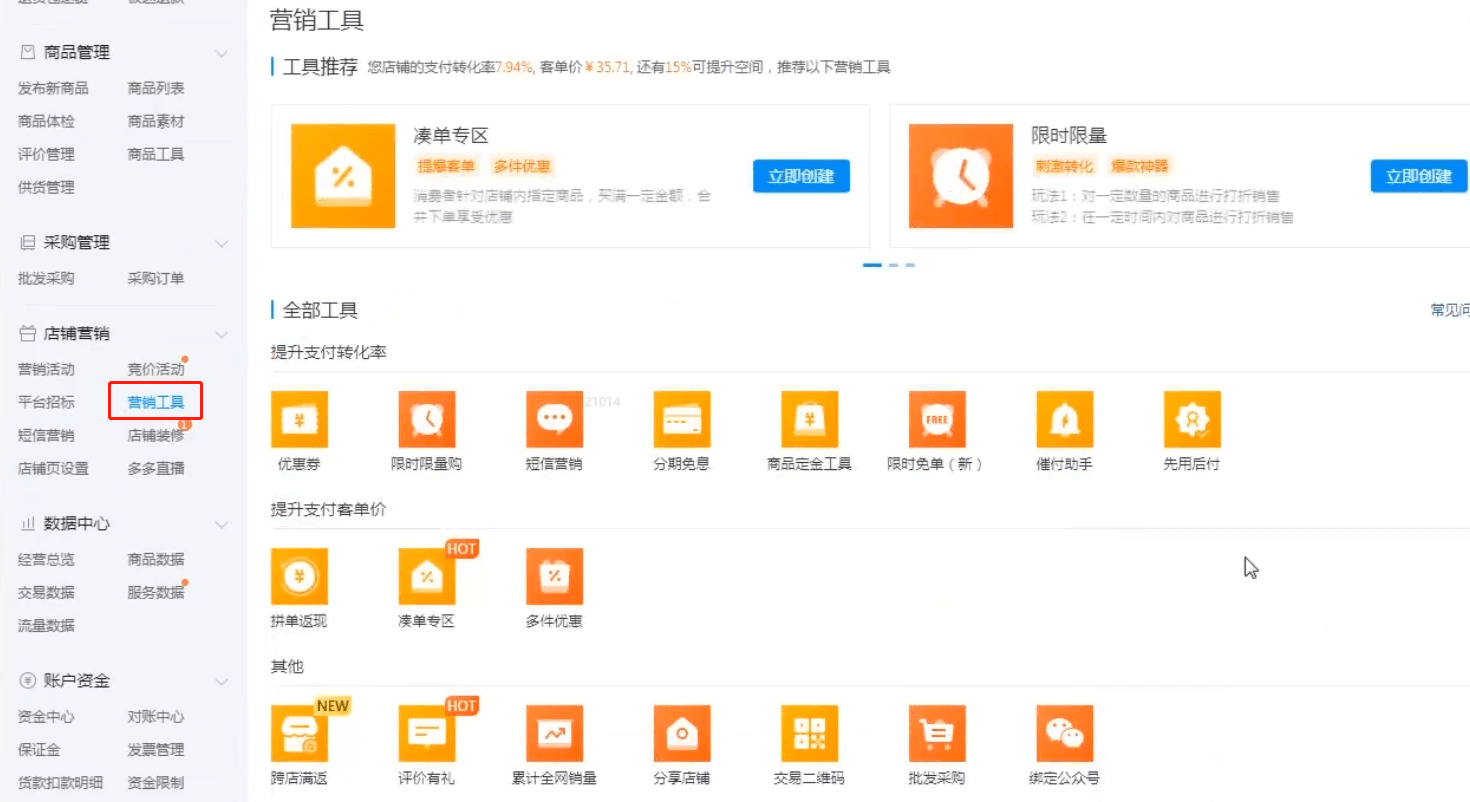Viewport: 1470px width, 802px height.
Task: Open the 多件优惠 multi-item discount tool
Action: [x=554, y=577]
